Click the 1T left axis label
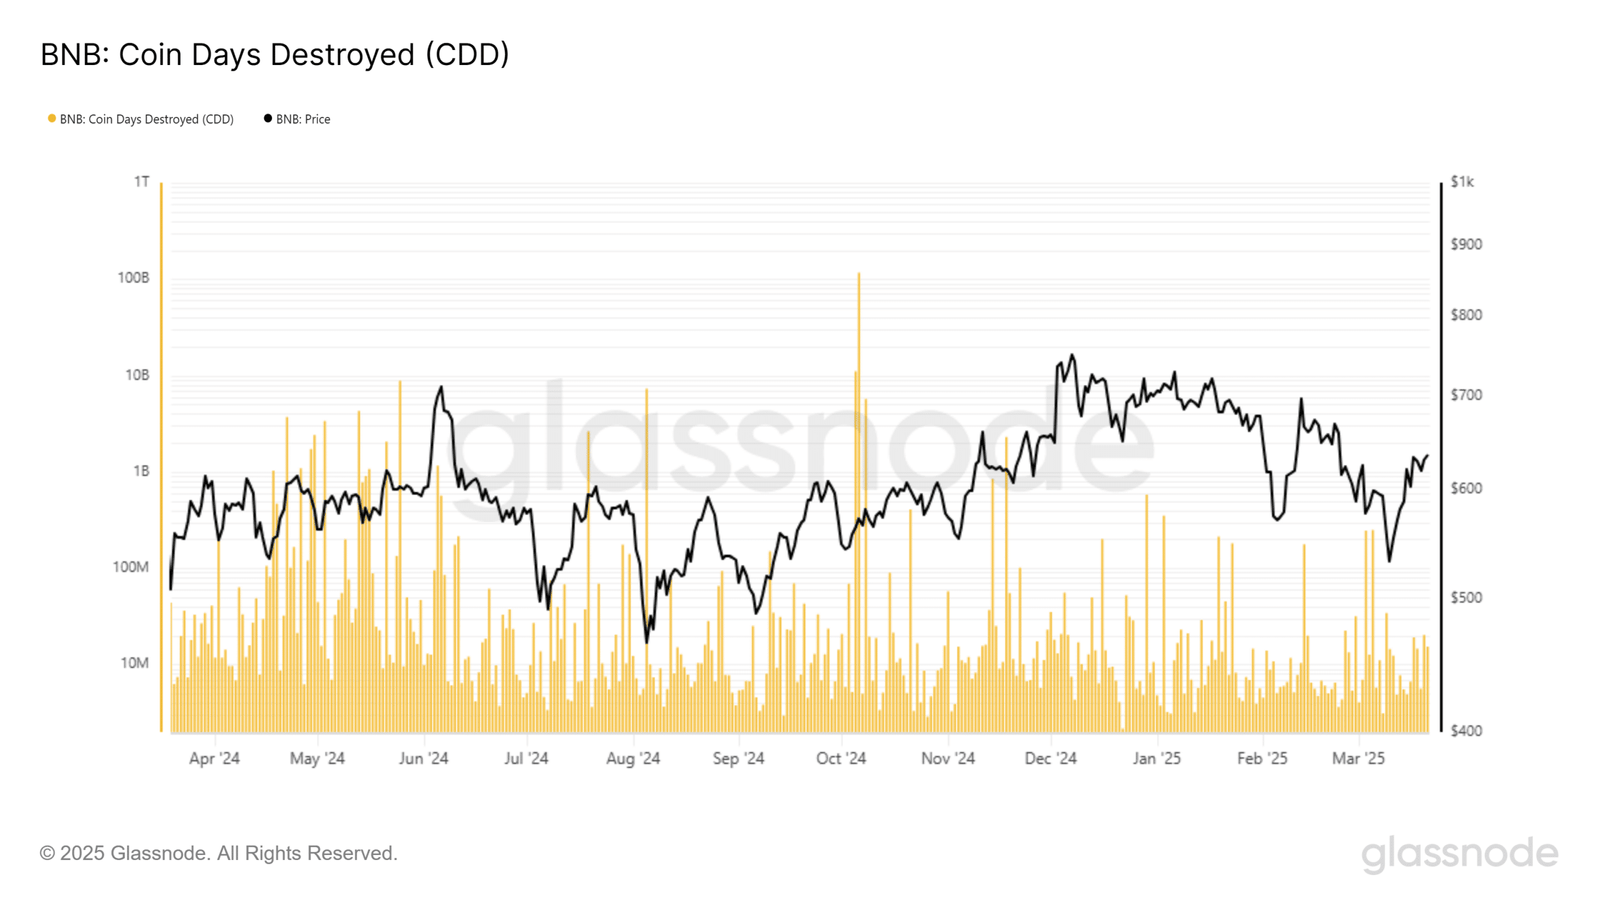This screenshot has width=1600, height=900. (x=141, y=182)
